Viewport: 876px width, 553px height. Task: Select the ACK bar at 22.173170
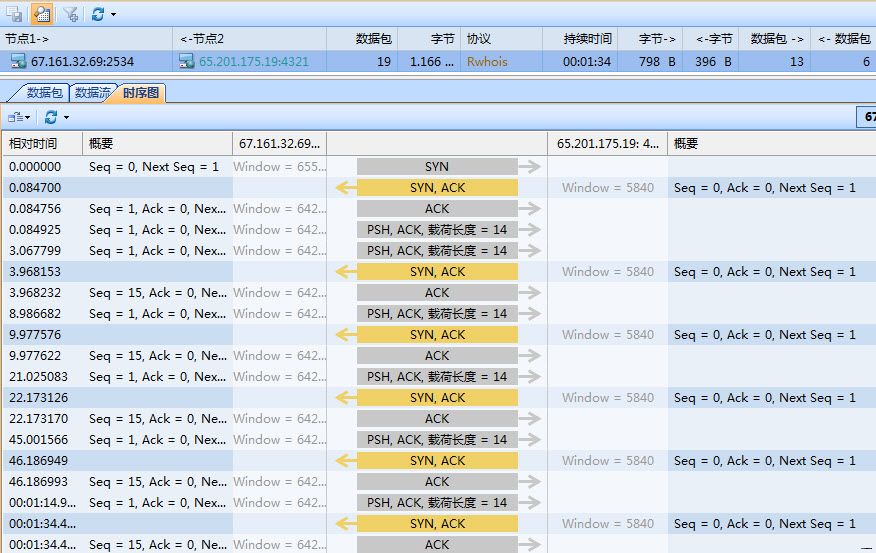coord(437,418)
